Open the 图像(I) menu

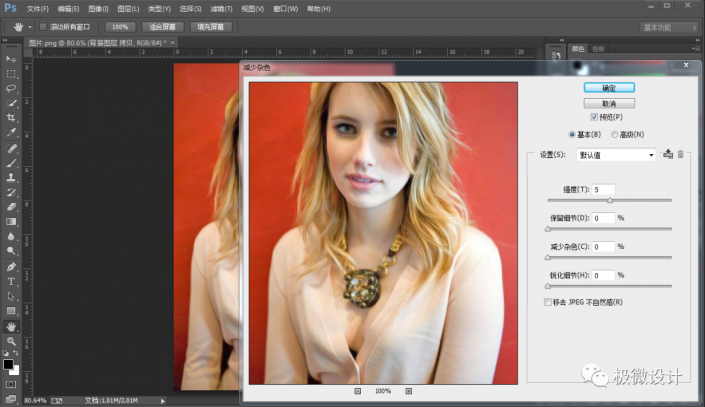click(97, 8)
